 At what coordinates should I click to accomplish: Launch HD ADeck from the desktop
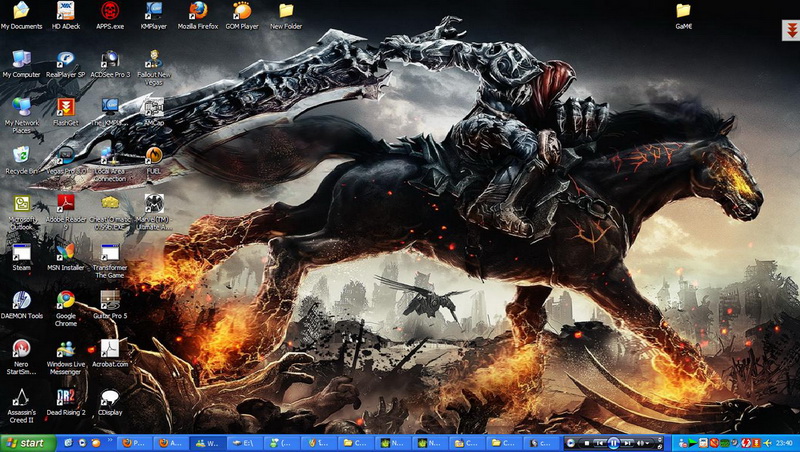pos(66,16)
